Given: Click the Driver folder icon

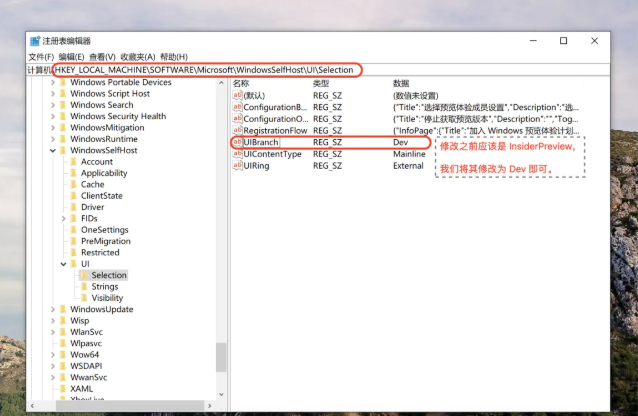Looking at the screenshot, I should tap(74, 207).
